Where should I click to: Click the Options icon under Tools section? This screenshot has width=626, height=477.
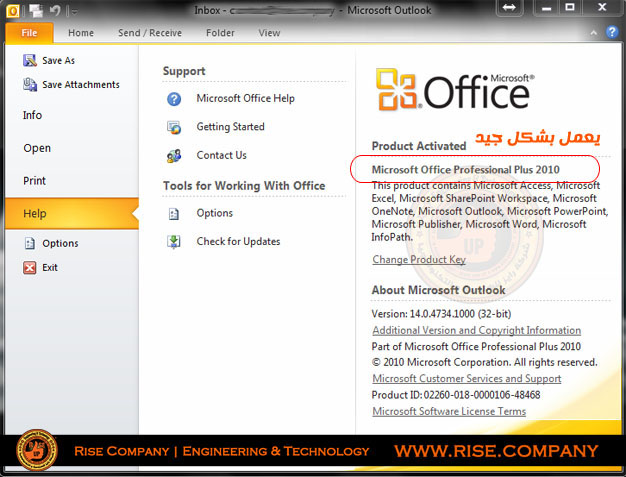[x=174, y=214]
